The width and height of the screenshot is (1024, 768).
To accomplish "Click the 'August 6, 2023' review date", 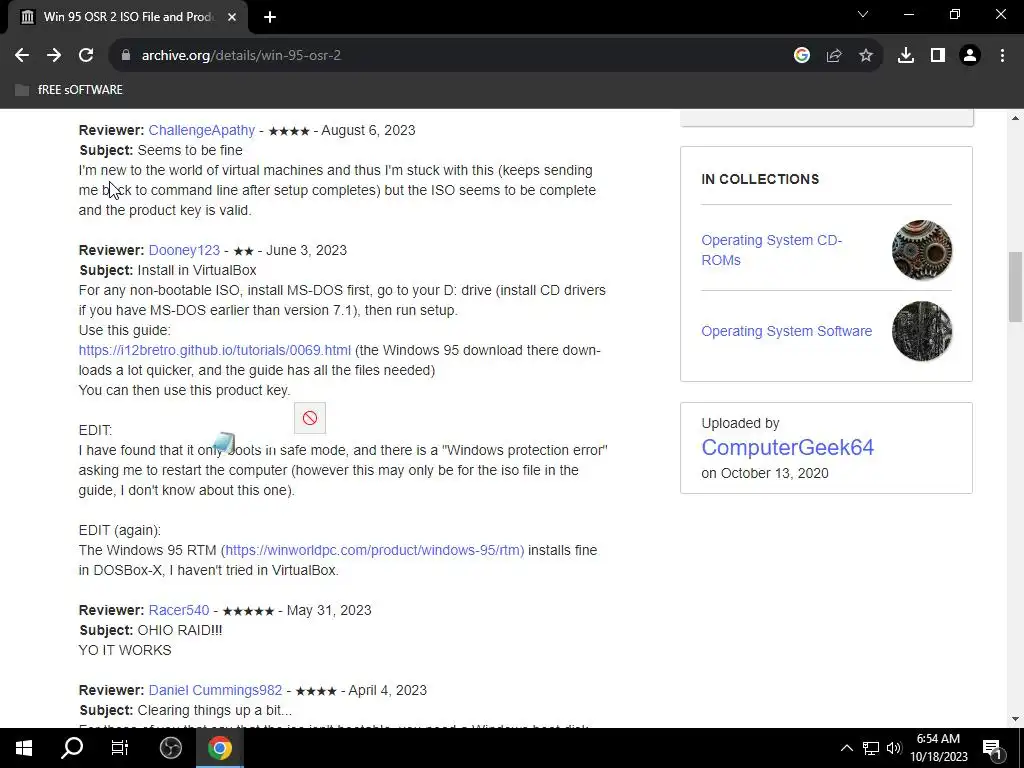I will pos(368,130).
